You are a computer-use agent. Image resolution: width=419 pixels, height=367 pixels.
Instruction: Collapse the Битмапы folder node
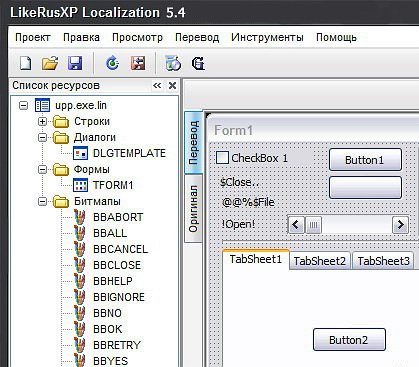(42, 201)
